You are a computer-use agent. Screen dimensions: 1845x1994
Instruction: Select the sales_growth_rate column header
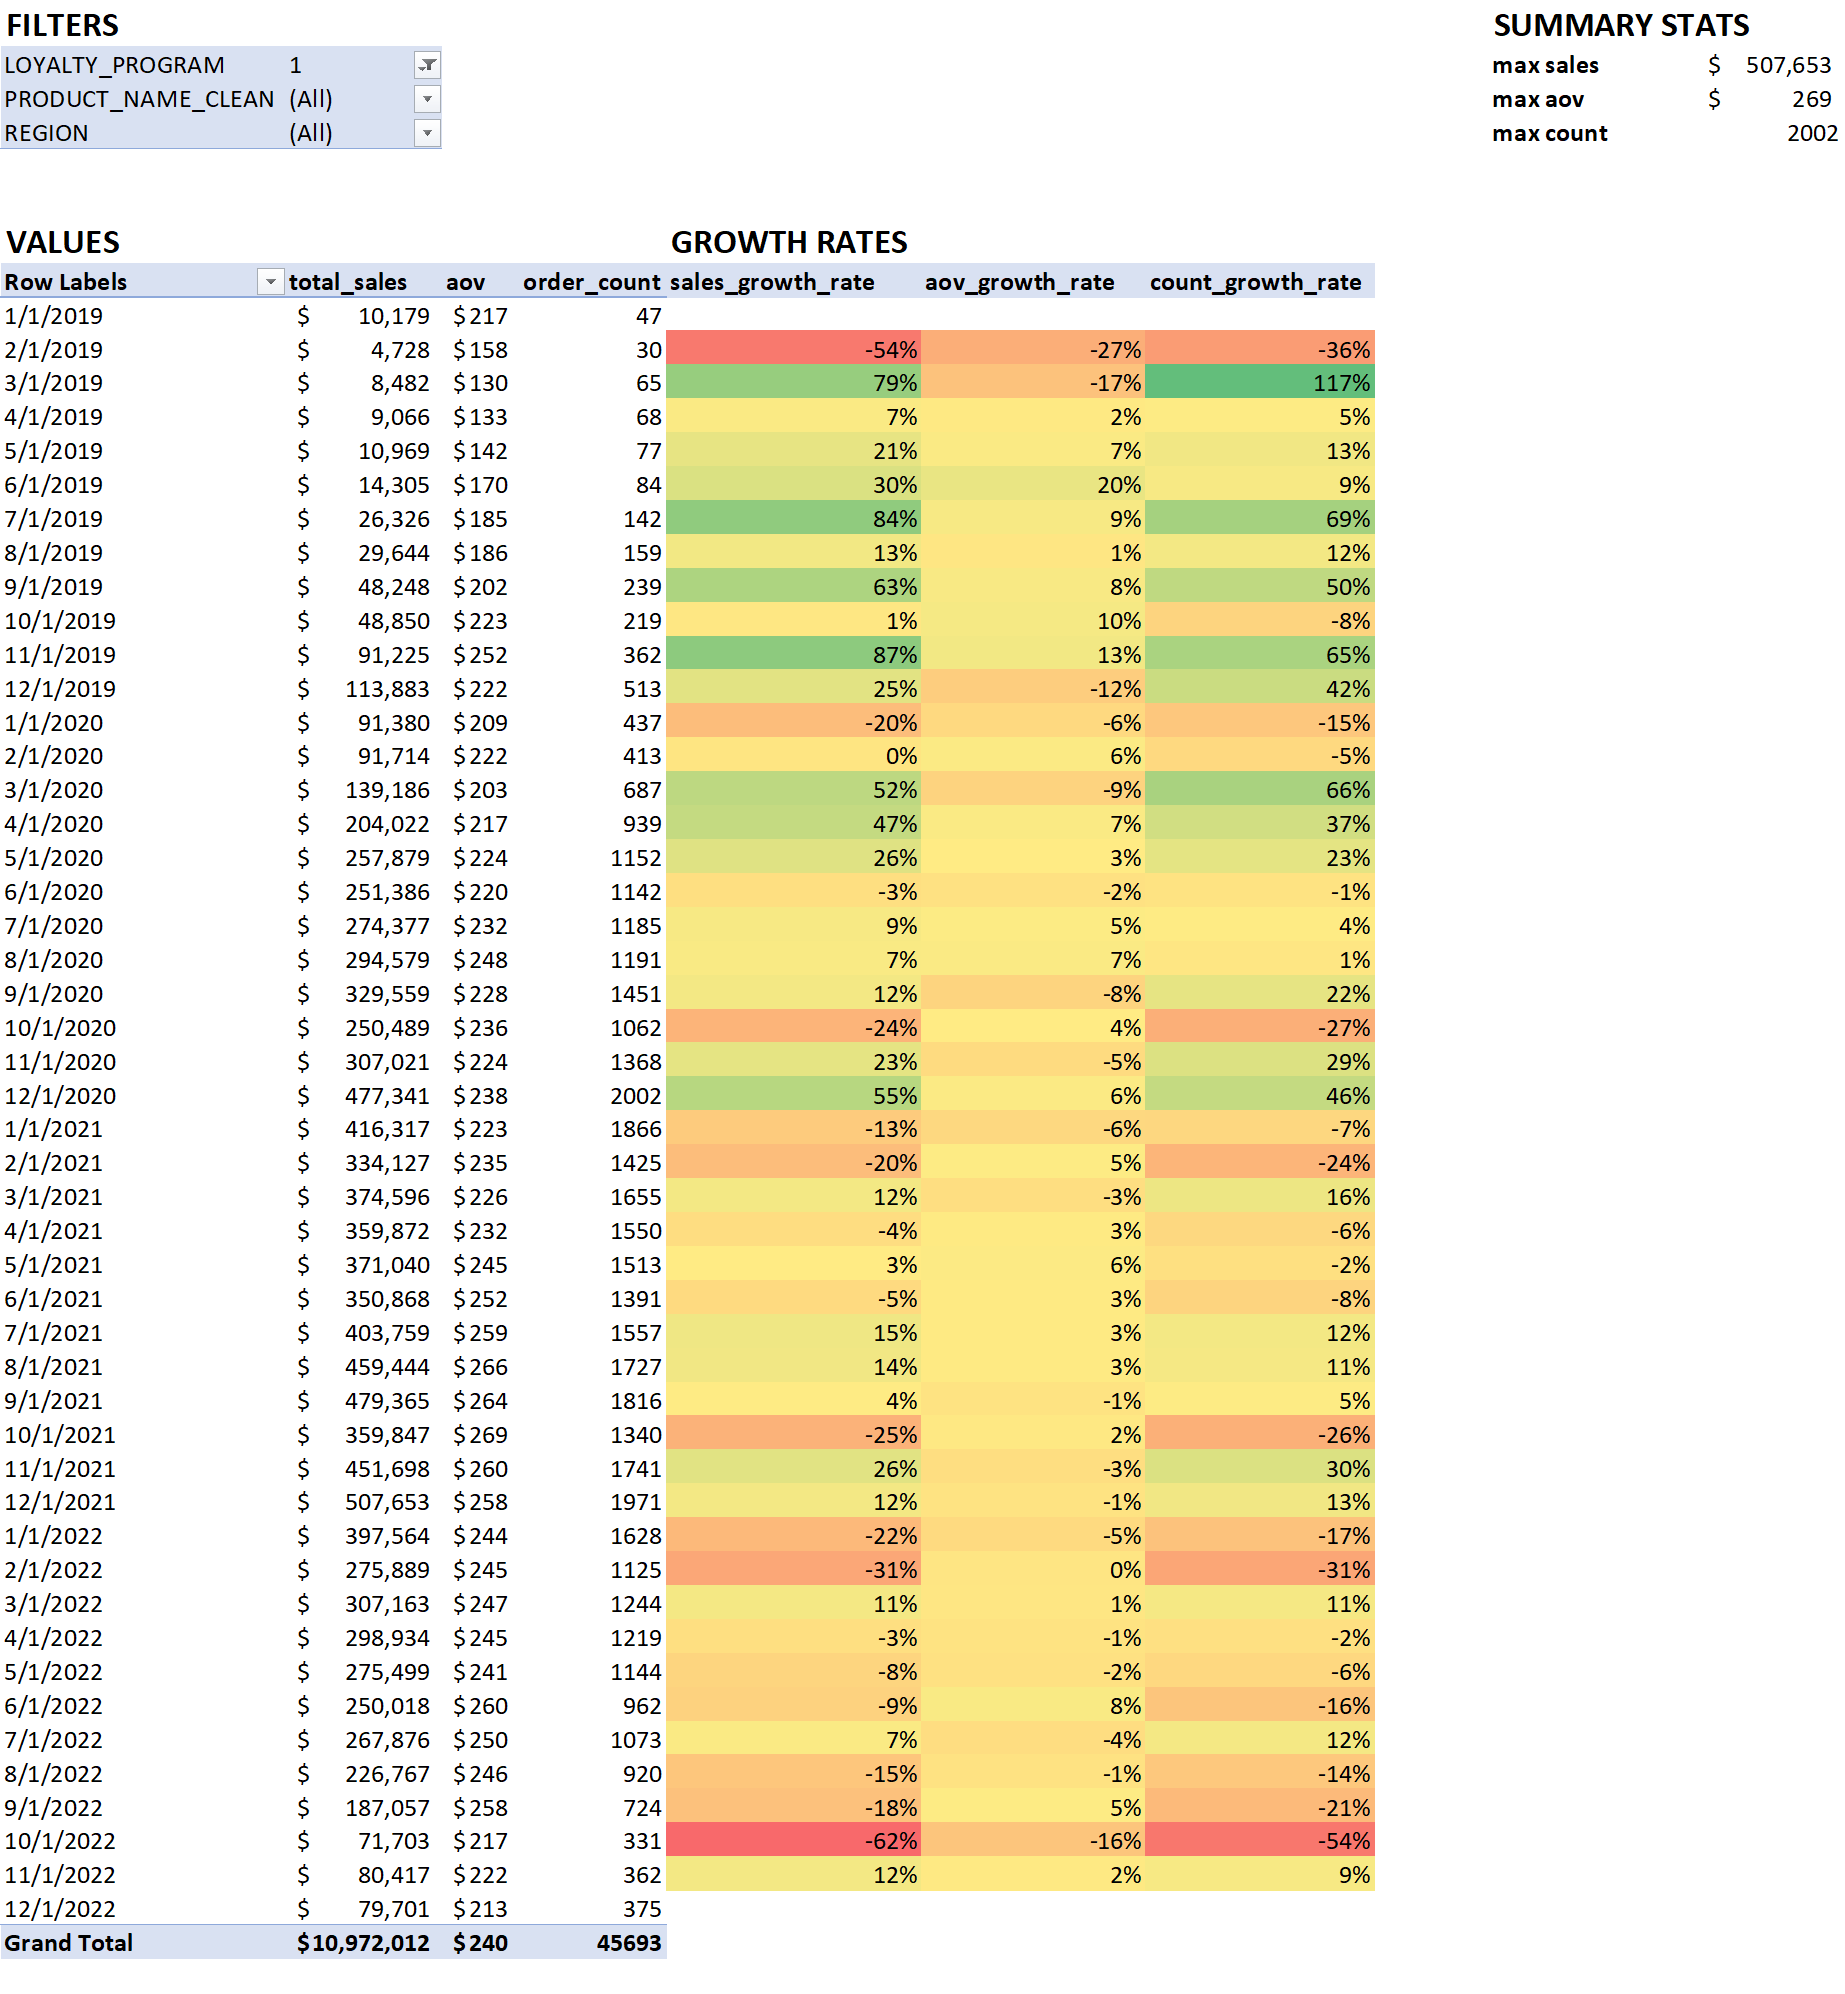point(773,282)
